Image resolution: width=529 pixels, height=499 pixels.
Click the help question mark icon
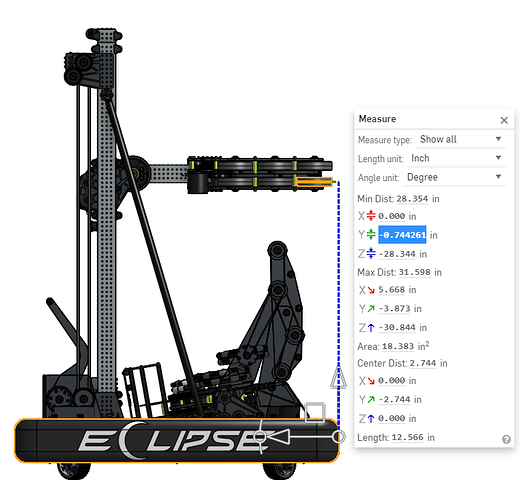tap(506, 439)
